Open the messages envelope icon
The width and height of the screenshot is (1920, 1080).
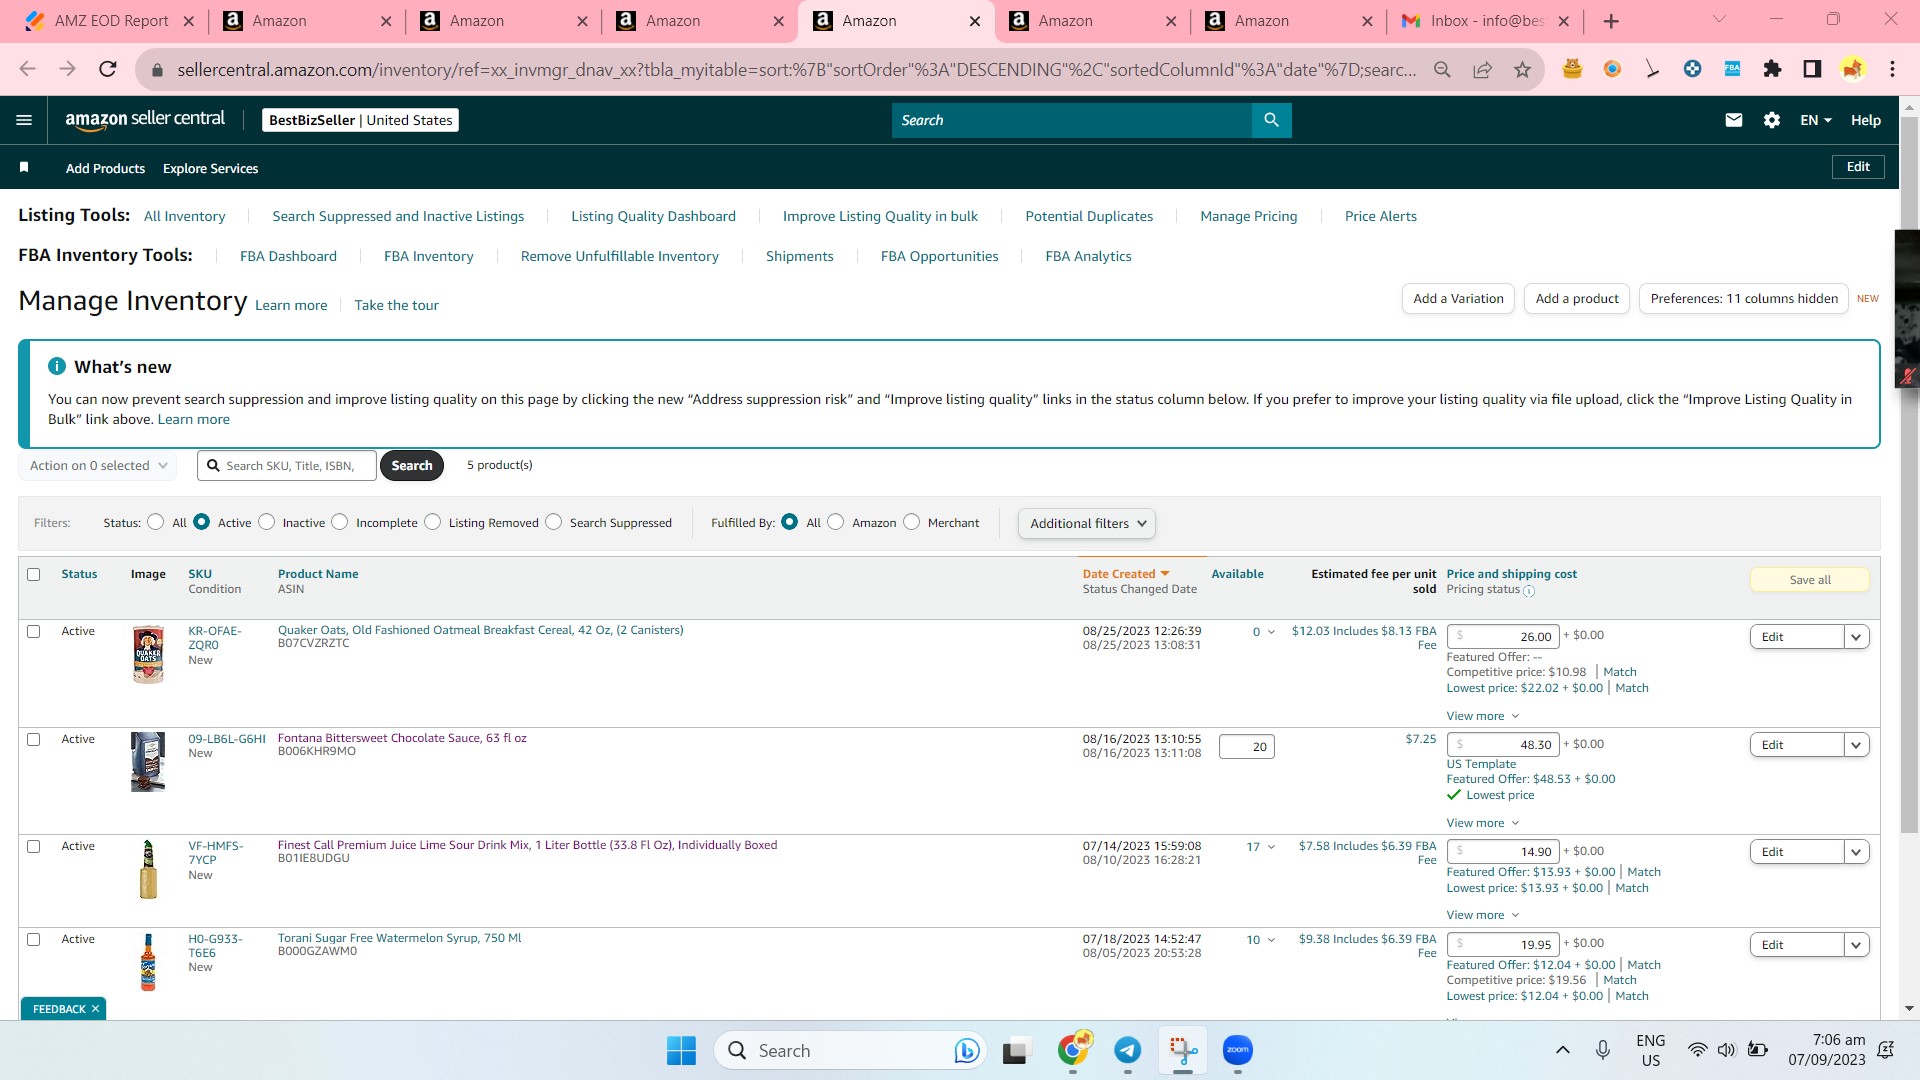(1734, 120)
